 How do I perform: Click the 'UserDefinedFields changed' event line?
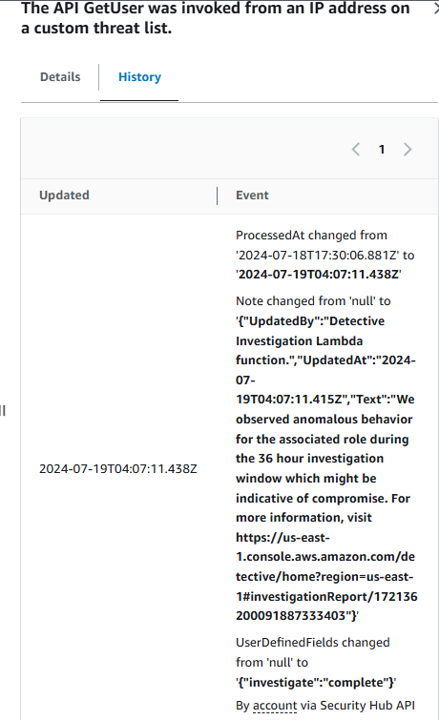313,642
